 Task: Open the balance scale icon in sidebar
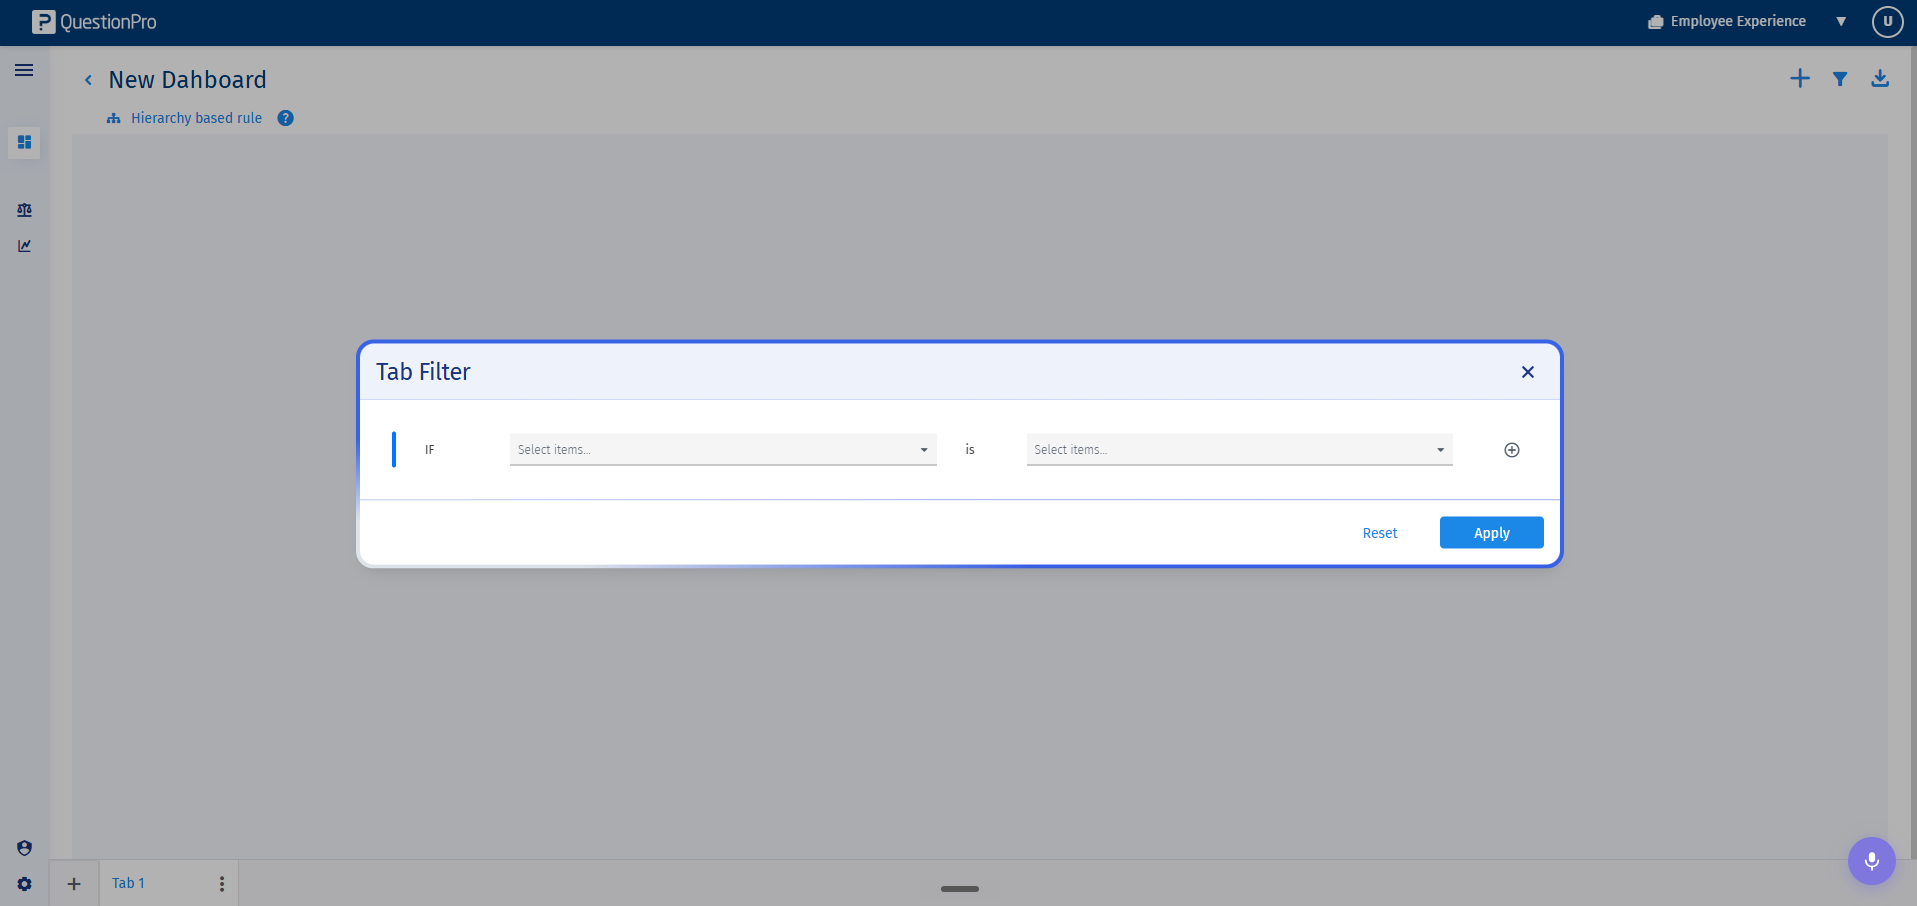coord(24,210)
